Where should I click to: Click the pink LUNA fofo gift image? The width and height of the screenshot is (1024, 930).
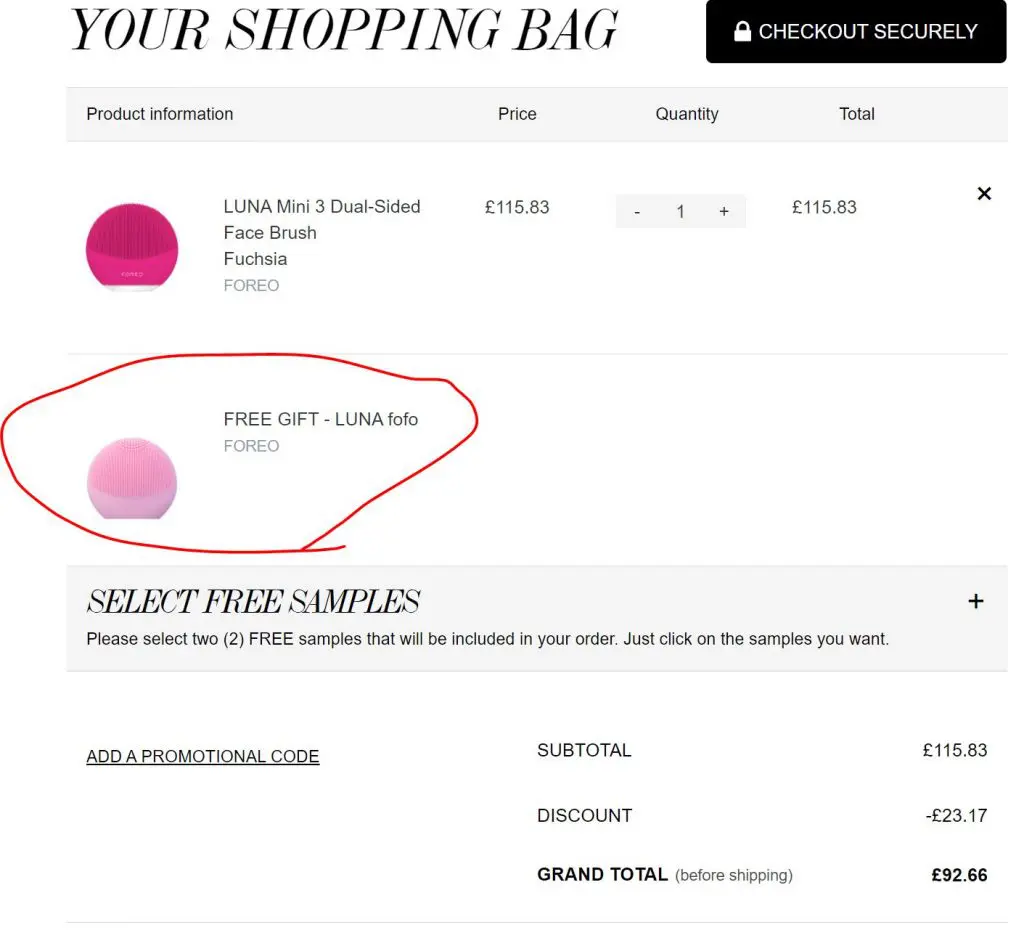click(x=131, y=479)
